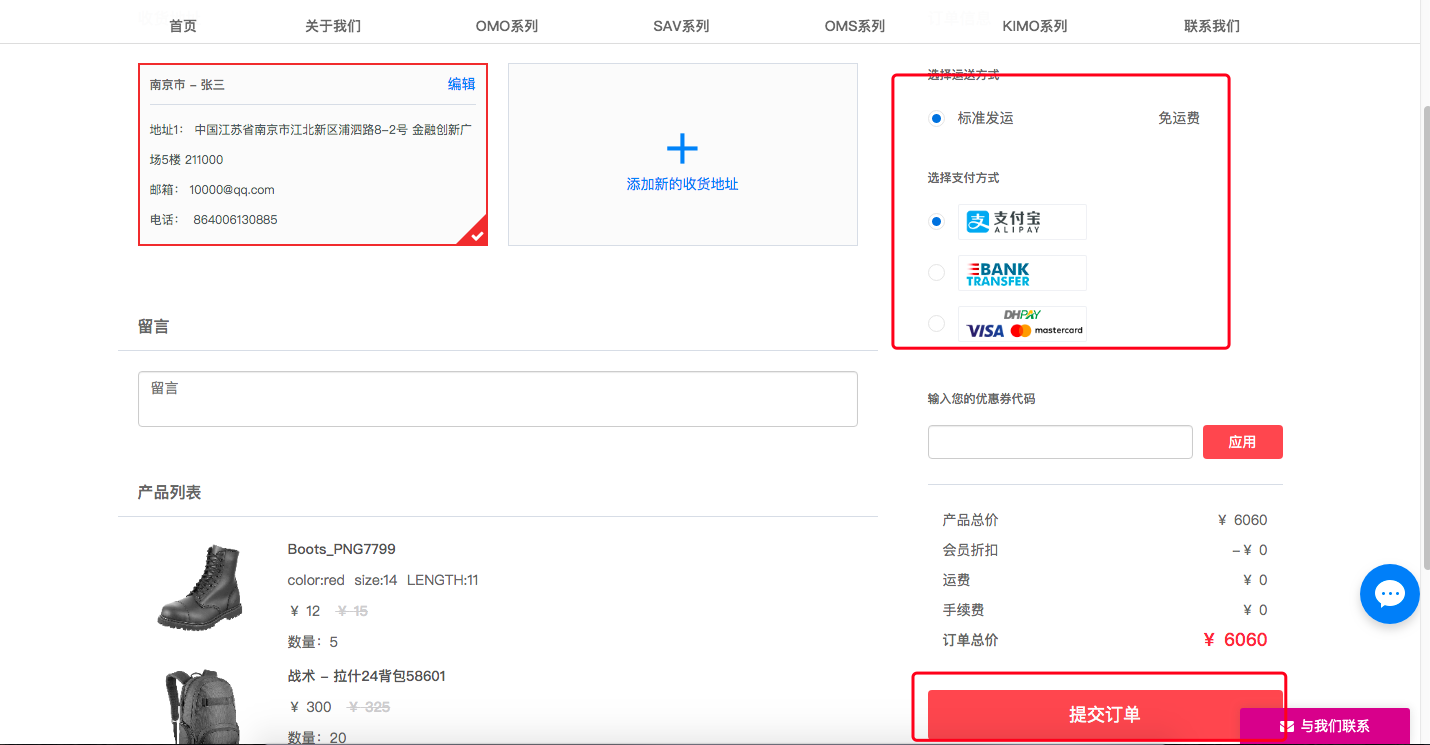Image resolution: width=1430 pixels, height=745 pixels.
Task: Open the chat bubble icon at bottom right
Action: point(1389,593)
